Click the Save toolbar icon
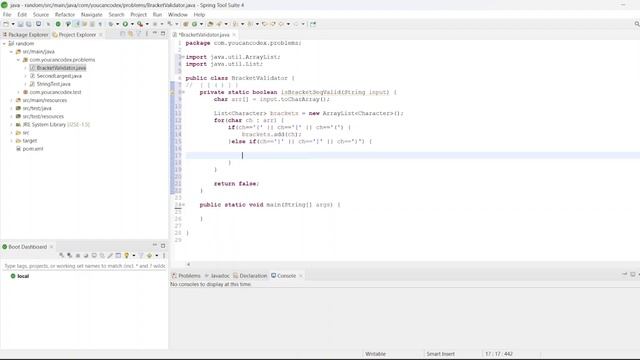Screen dimensions: 640x360 pyautogui.click(x=20, y=24)
